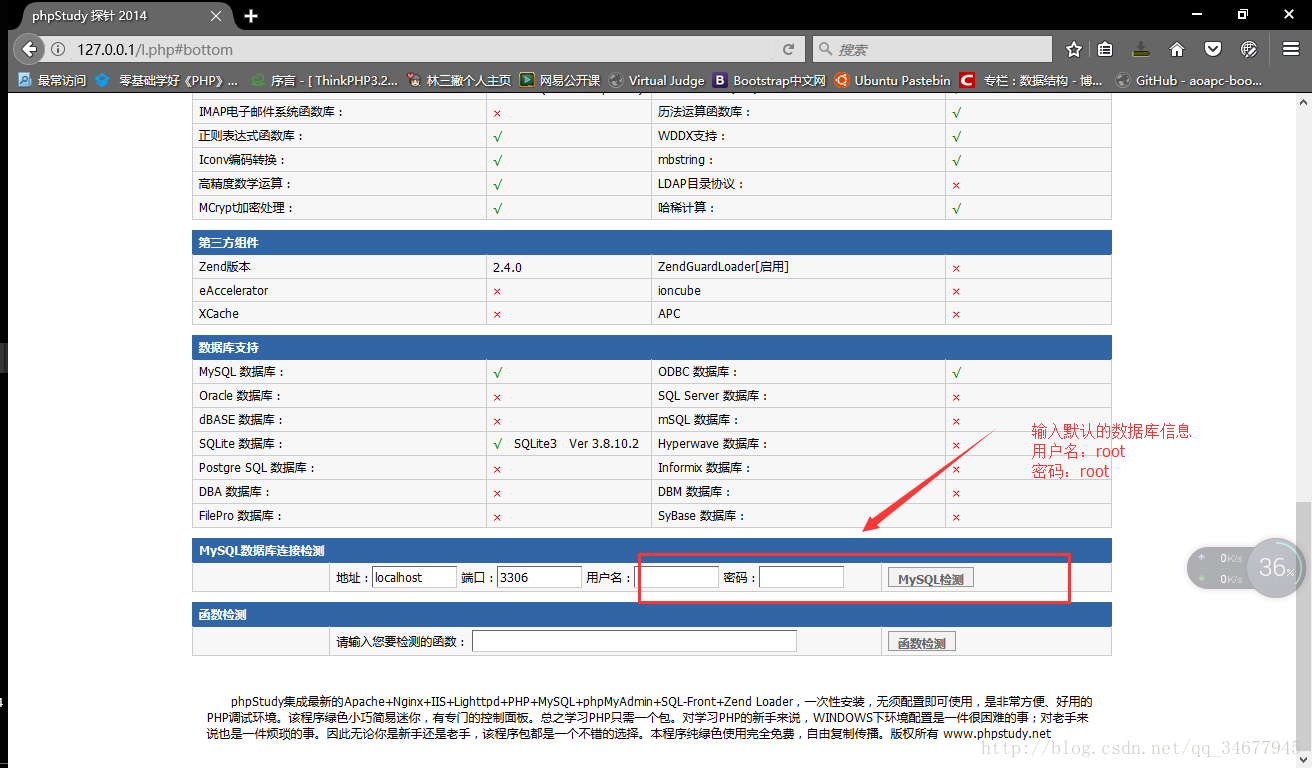The width and height of the screenshot is (1312, 768).
Task: Click the 密码 input field
Action: pos(801,577)
